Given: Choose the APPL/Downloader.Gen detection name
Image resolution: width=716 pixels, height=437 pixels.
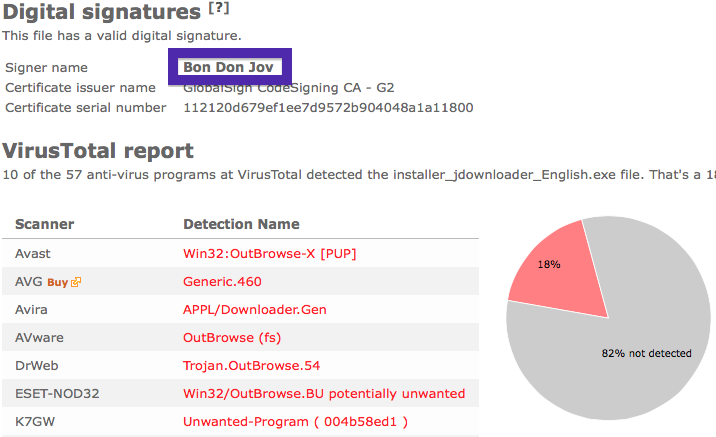Looking at the screenshot, I should [x=255, y=310].
